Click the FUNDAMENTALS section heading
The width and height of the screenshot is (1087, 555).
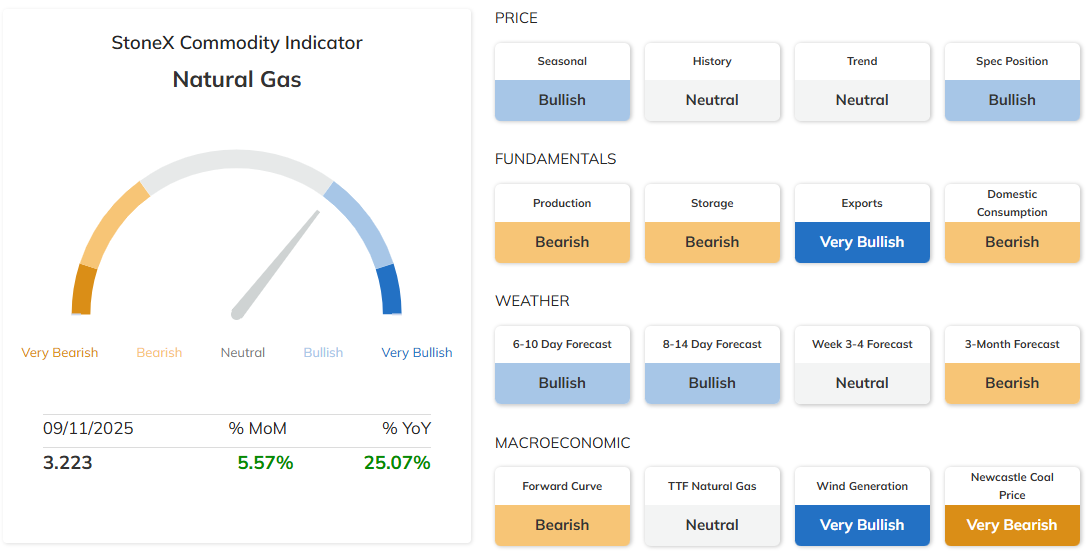point(555,159)
